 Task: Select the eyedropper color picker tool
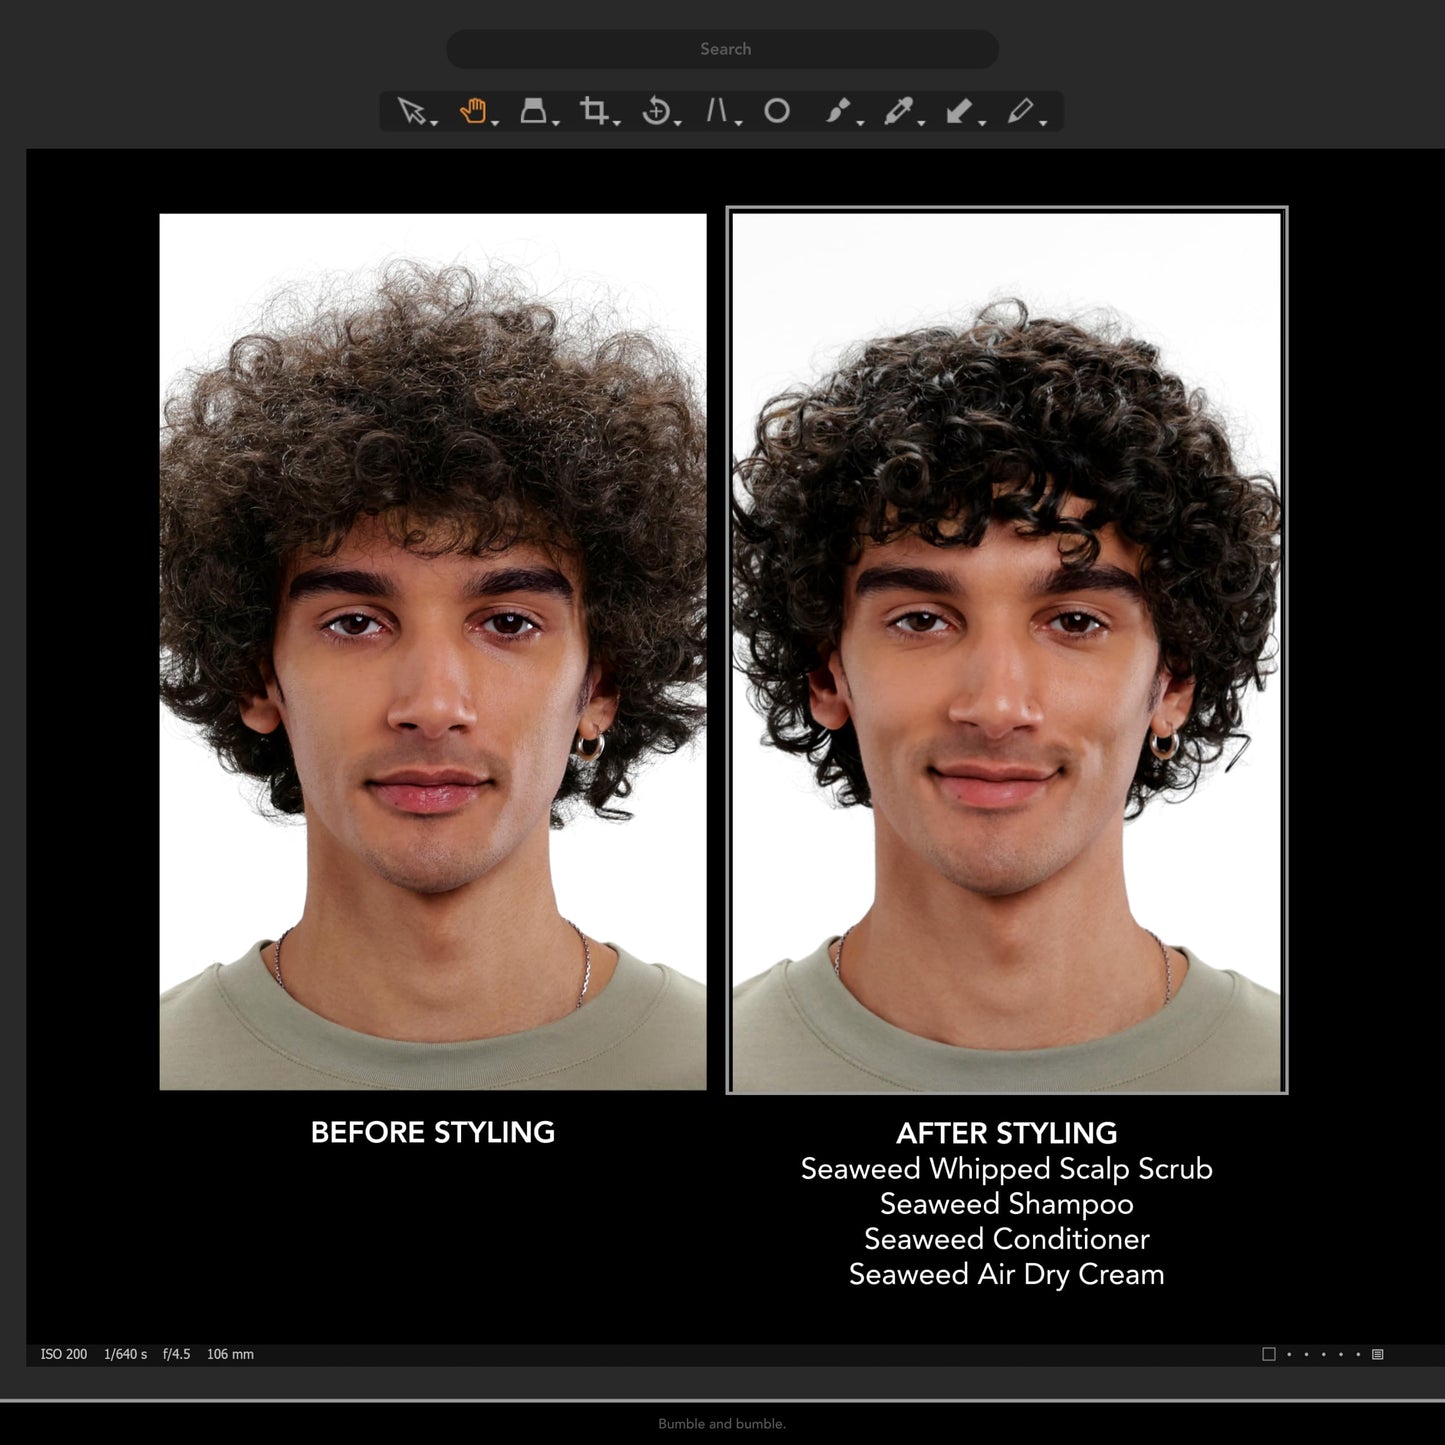point(898,111)
